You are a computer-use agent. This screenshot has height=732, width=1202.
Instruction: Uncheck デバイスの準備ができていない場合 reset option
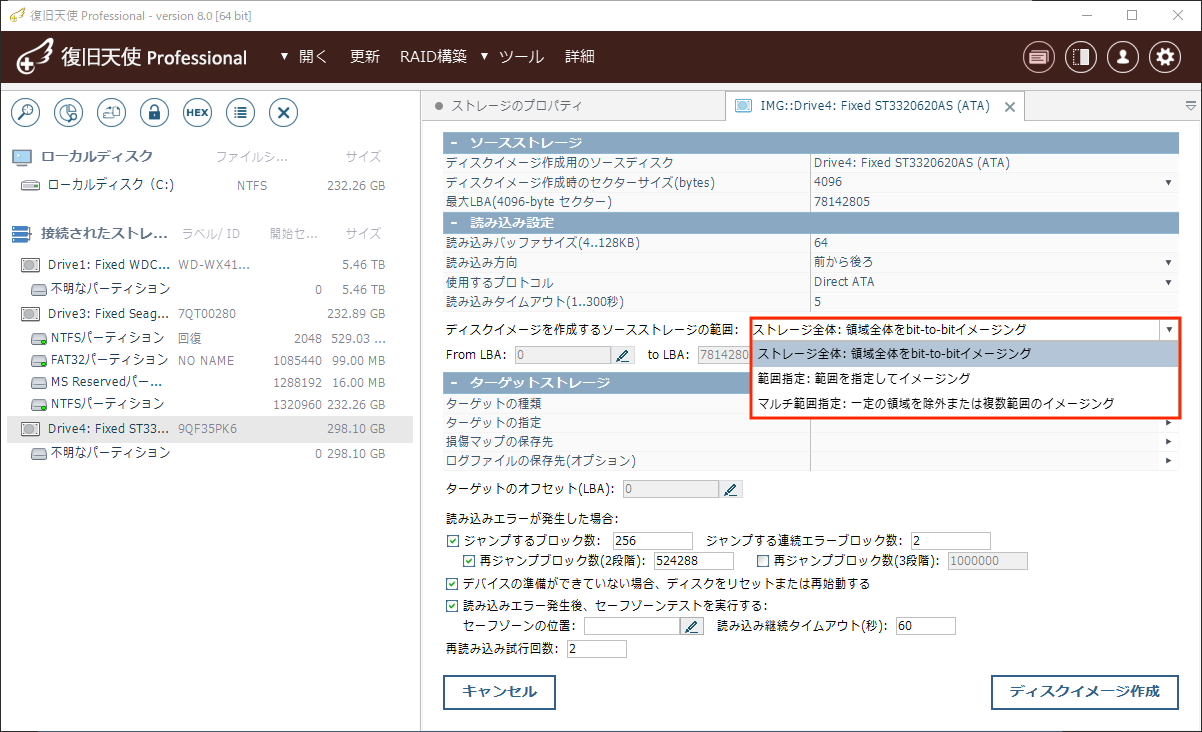pos(453,583)
